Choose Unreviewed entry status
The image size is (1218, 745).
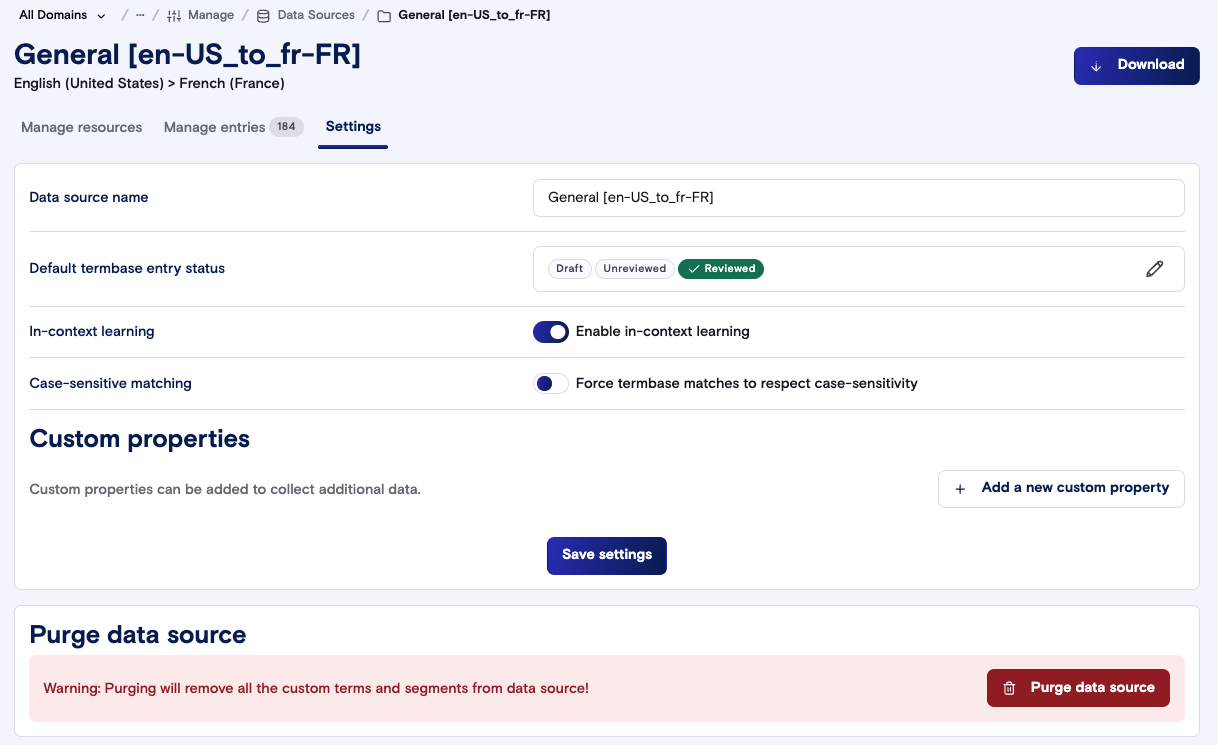tap(635, 269)
